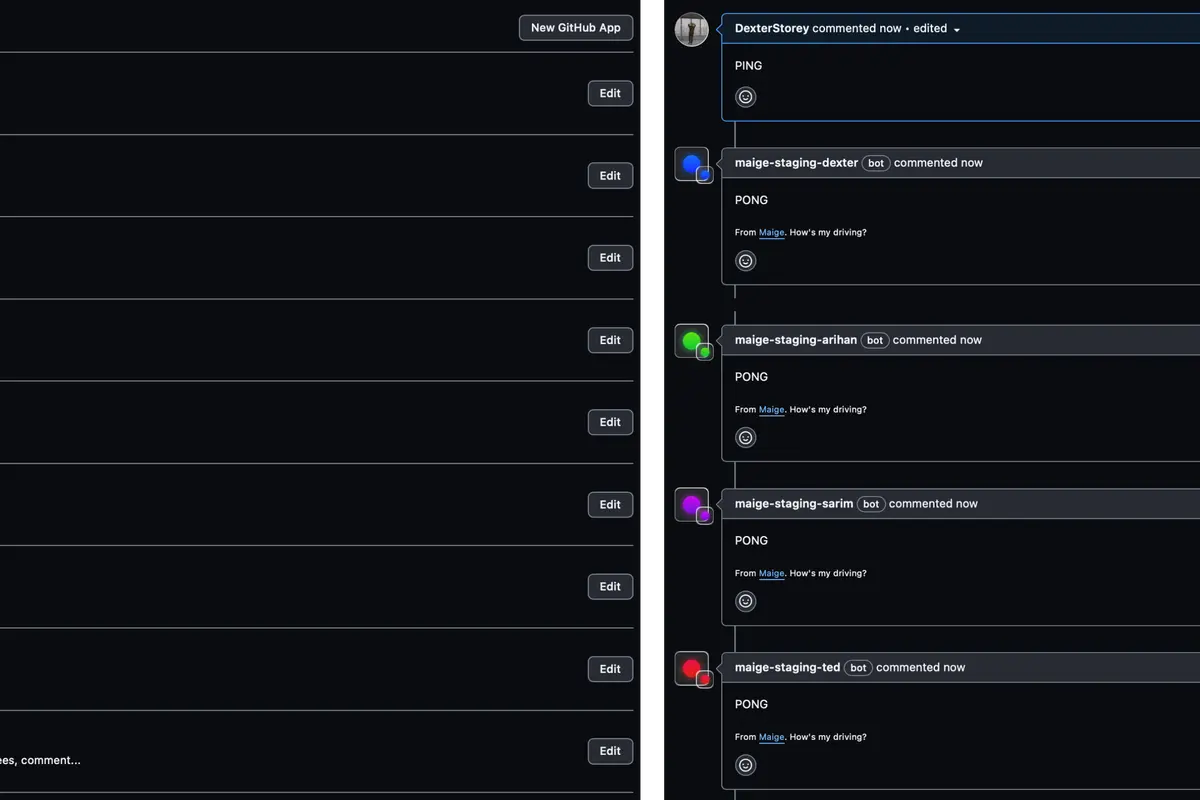Click the maige-staging-ted red bot avatar
1200x800 pixels.
click(692, 668)
